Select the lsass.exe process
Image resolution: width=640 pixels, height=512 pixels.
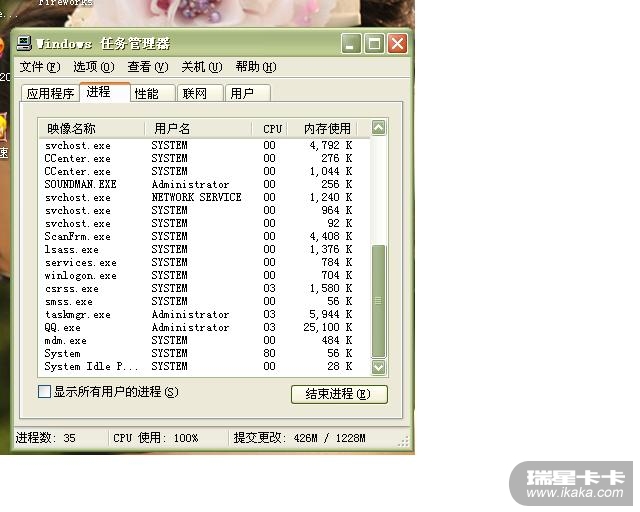pos(204,249)
